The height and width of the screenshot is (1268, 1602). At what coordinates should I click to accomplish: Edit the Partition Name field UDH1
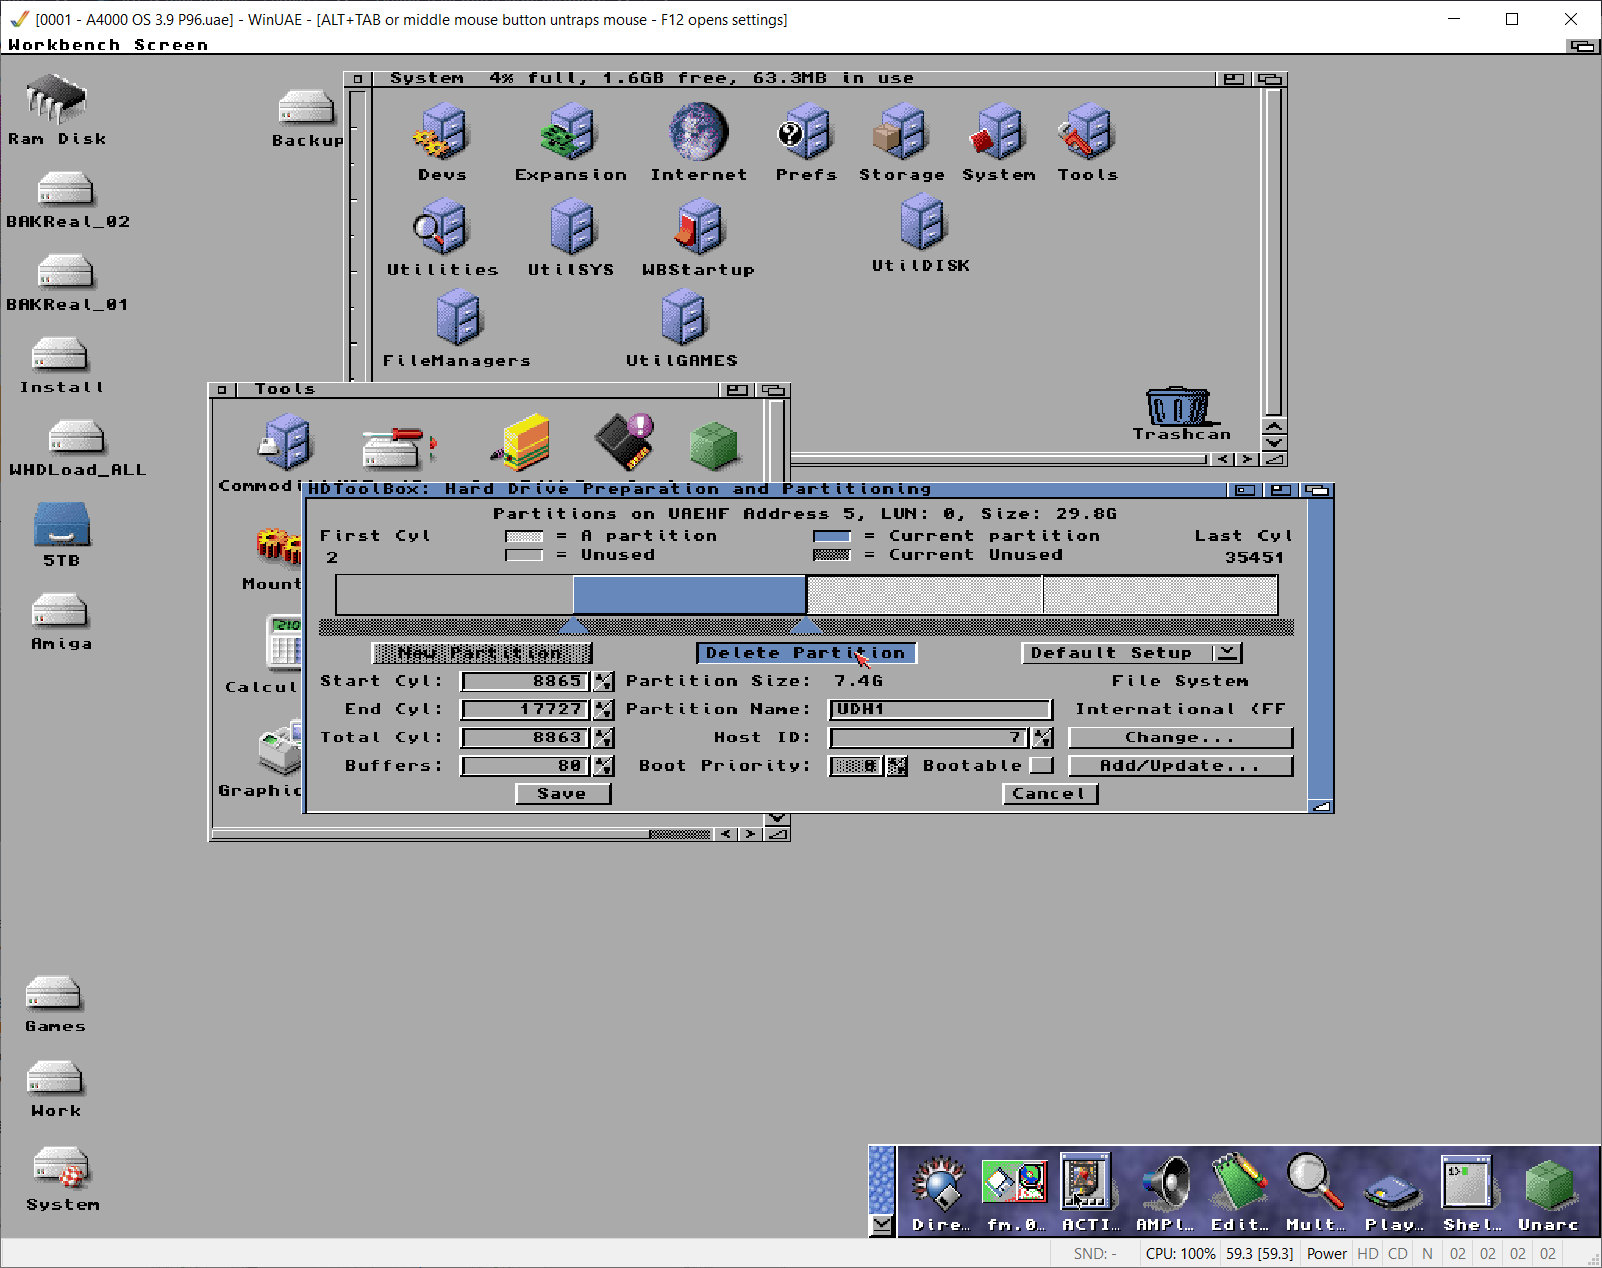(x=940, y=709)
